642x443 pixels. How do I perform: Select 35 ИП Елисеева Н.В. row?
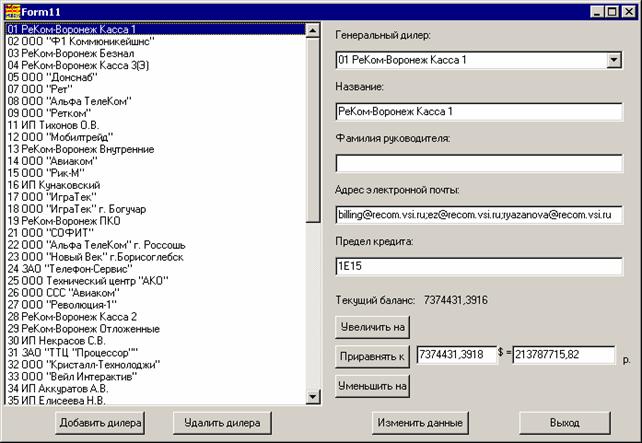pyautogui.click(x=156, y=400)
